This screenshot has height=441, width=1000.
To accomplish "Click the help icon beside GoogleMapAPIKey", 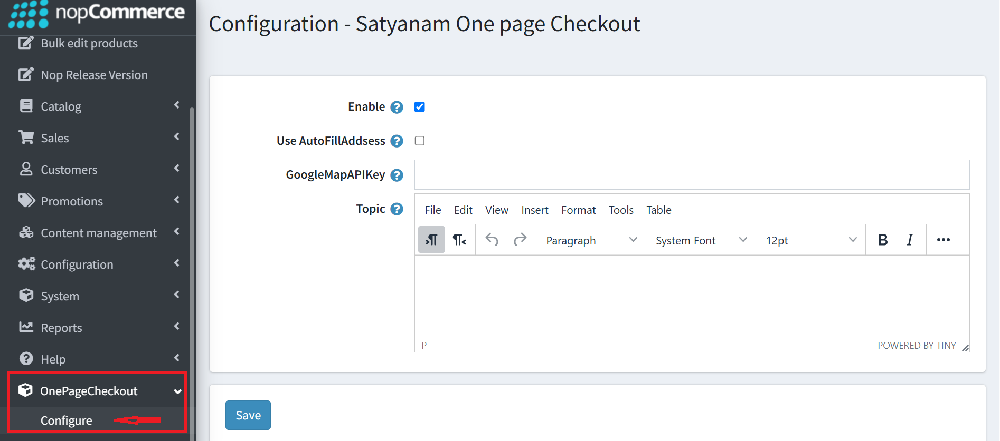I will click(x=397, y=175).
